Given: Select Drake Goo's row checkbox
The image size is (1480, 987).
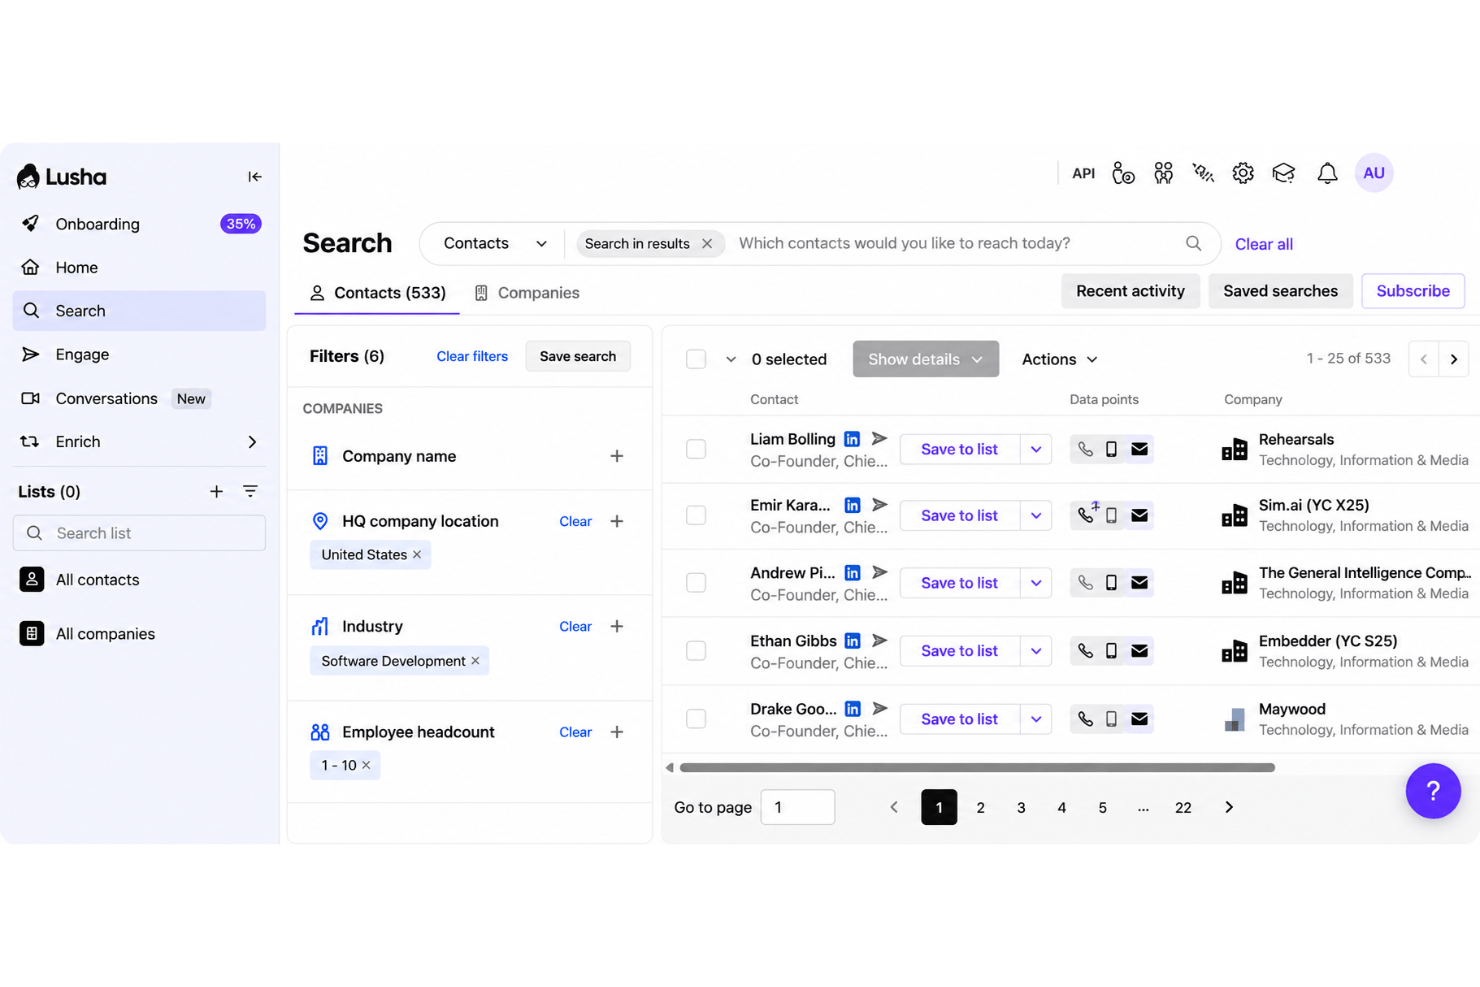Looking at the screenshot, I should pyautogui.click(x=696, y=718).
